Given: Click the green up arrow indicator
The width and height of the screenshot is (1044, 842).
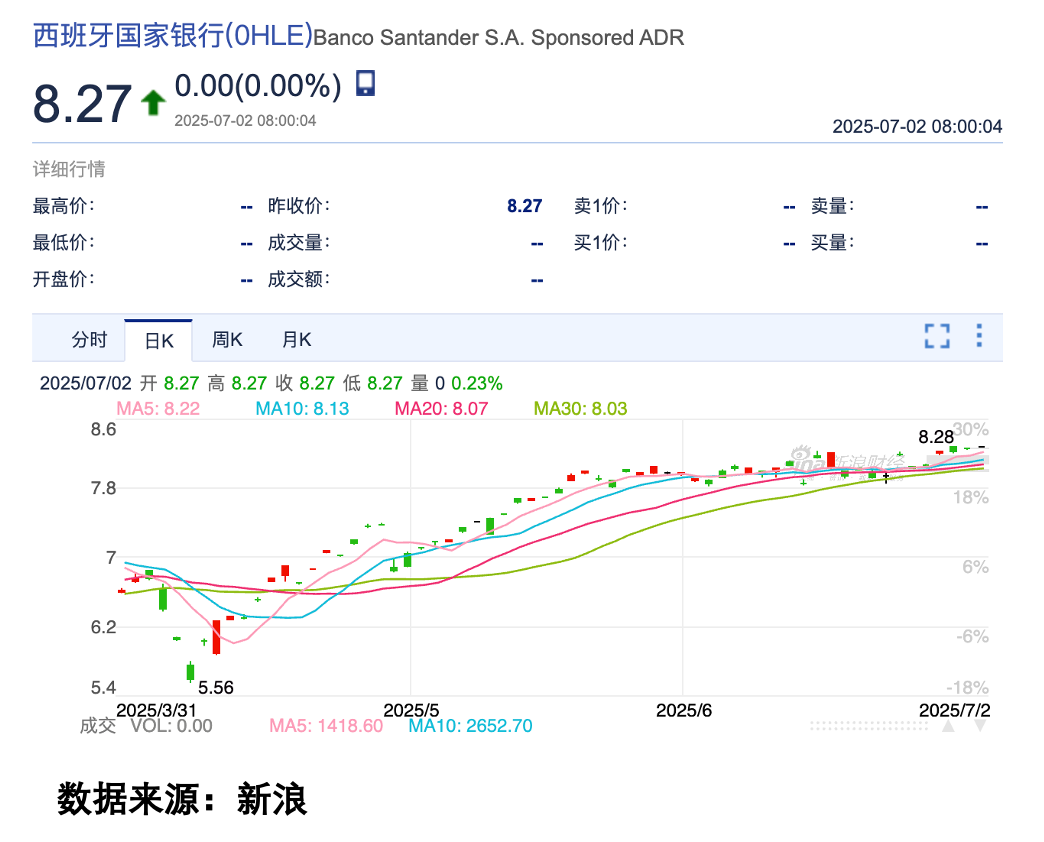Looking at the screenshot, I should 153,102.
